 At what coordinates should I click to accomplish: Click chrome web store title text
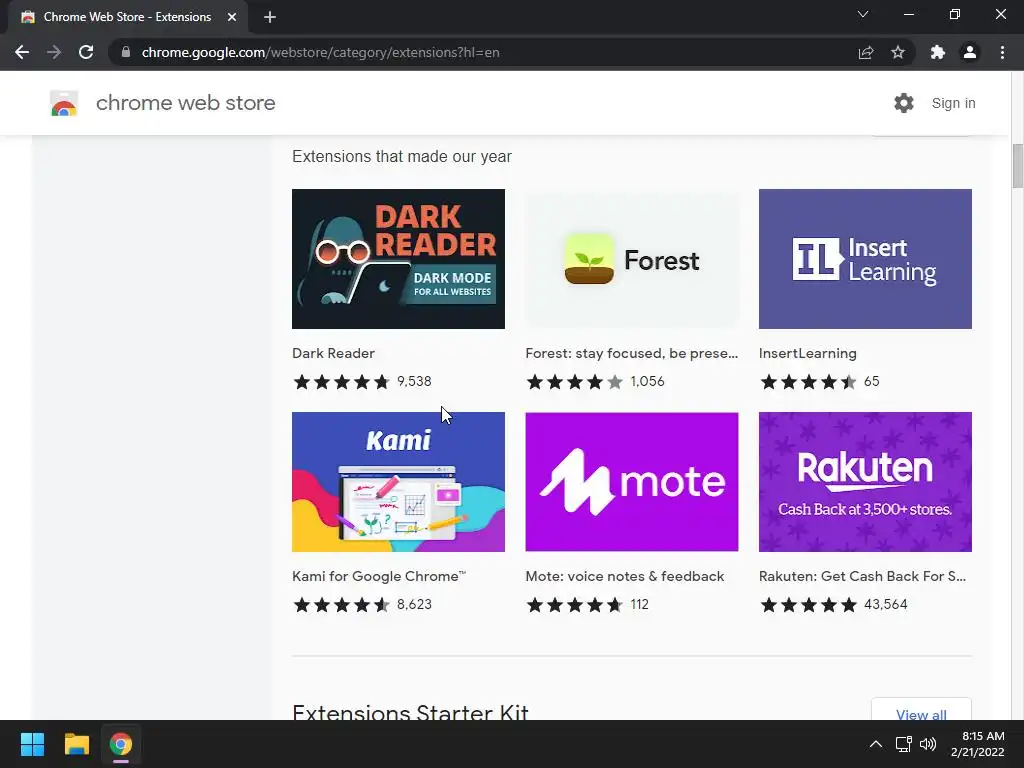(185, 103)
